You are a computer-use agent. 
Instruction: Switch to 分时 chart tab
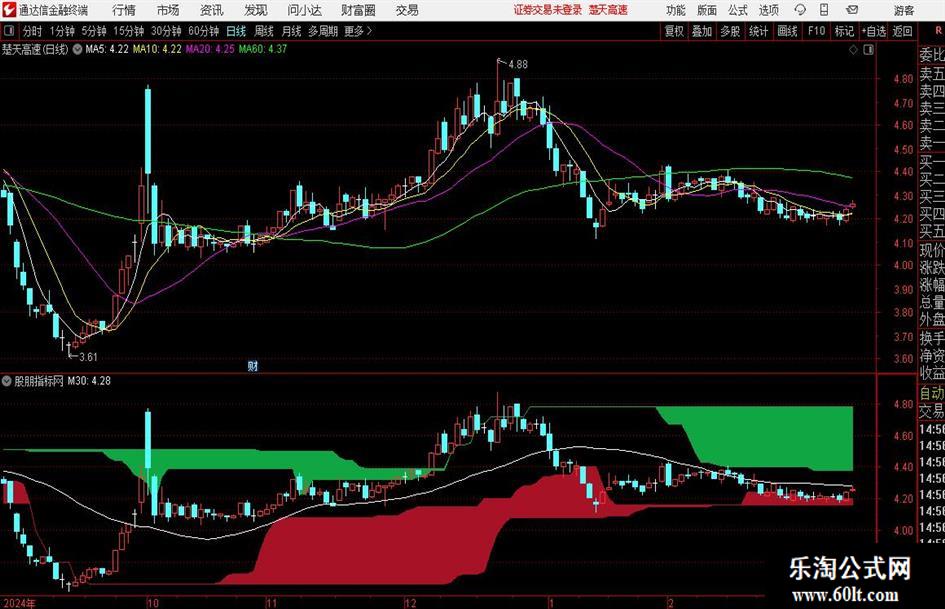(32, 31)
